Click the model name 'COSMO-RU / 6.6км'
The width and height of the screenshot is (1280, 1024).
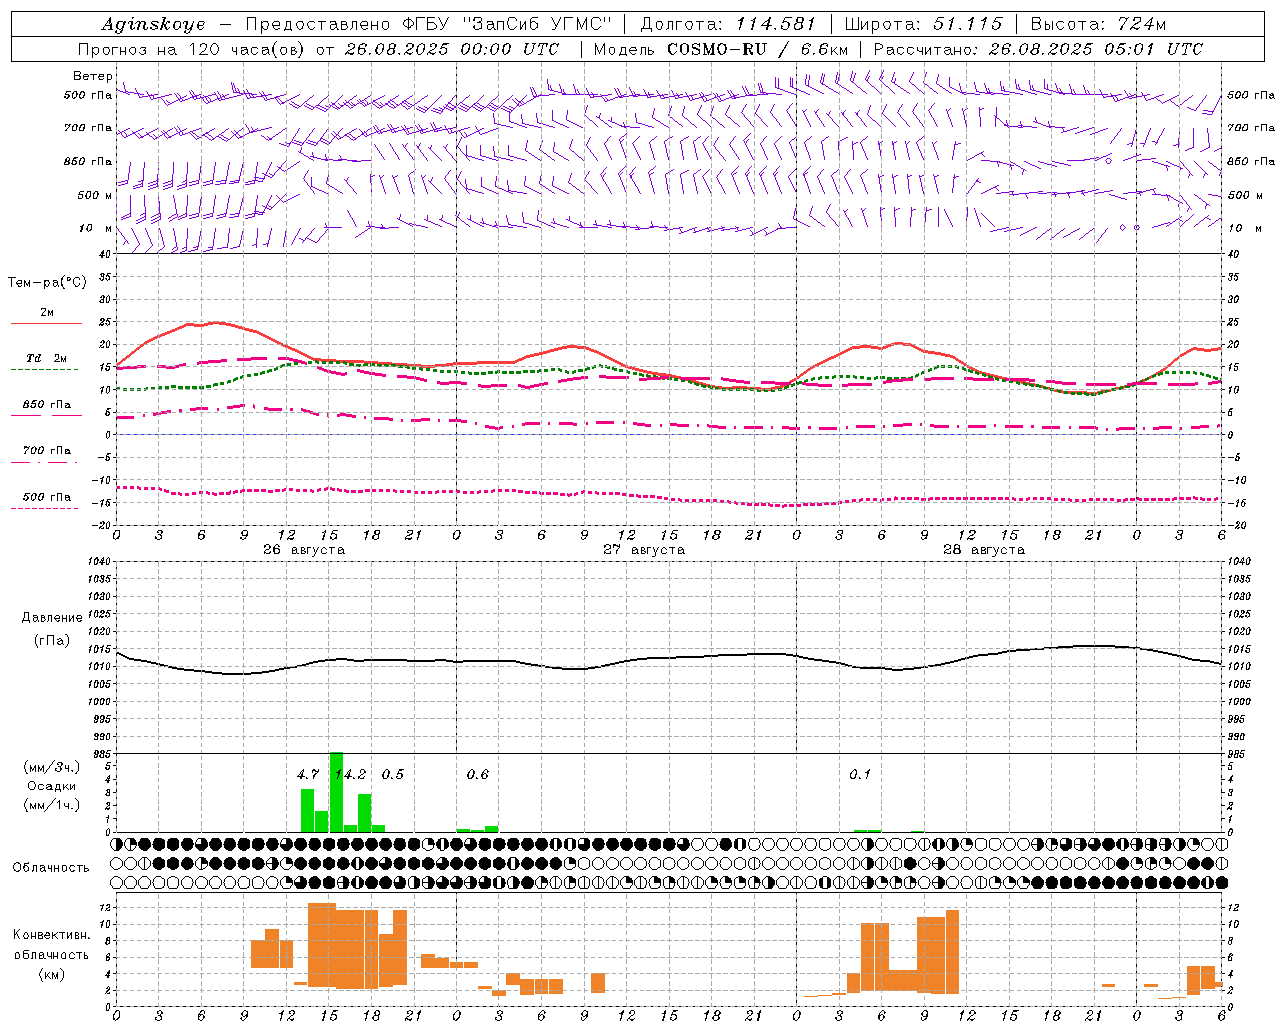point(757,49)
